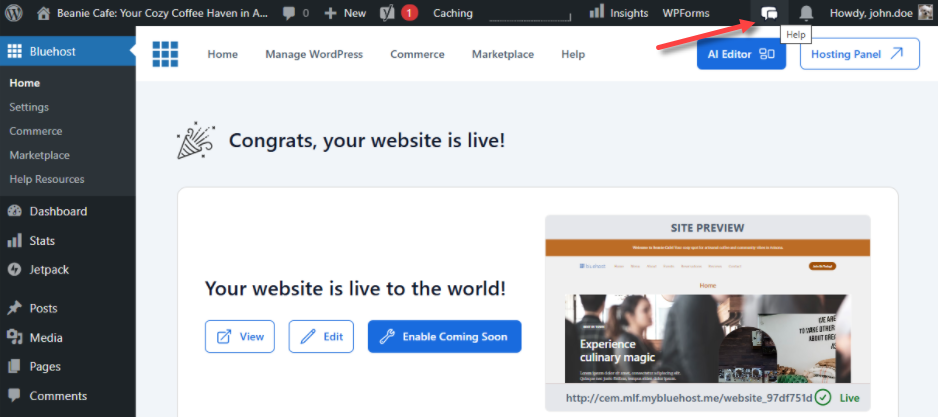Open the Marketplace top navigation tab
Image resolution: width=938 pixels, height=417 pixels.
pos(503,54)
